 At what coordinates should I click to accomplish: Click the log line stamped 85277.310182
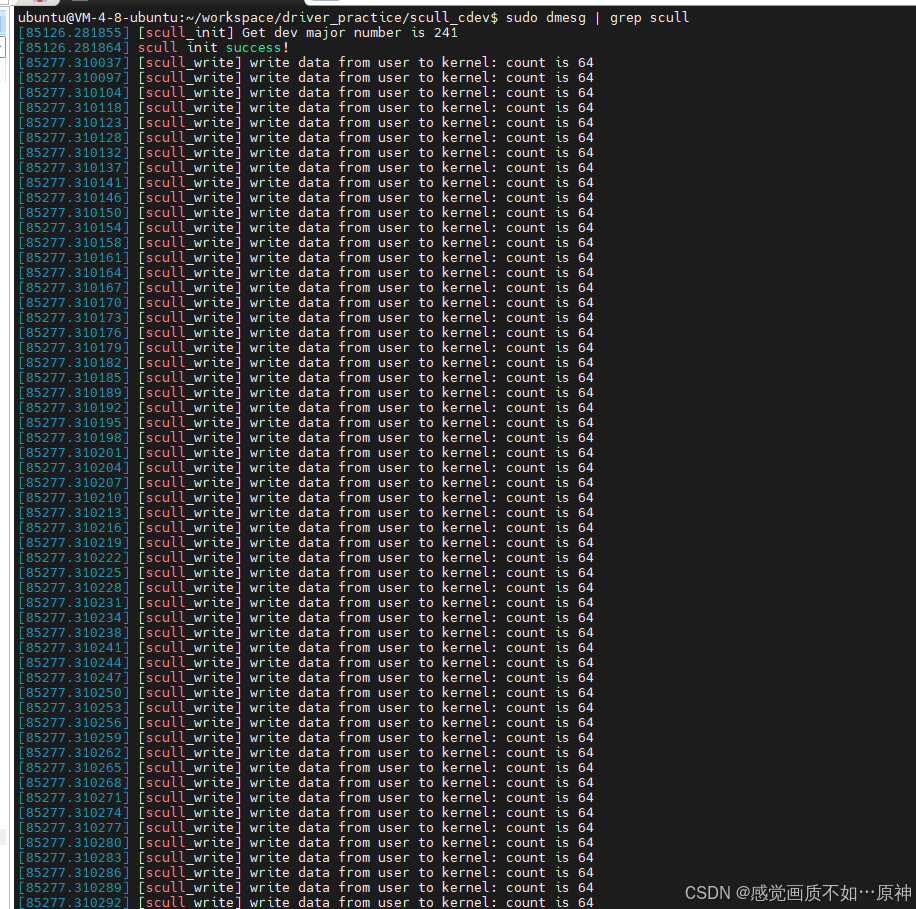306,363
